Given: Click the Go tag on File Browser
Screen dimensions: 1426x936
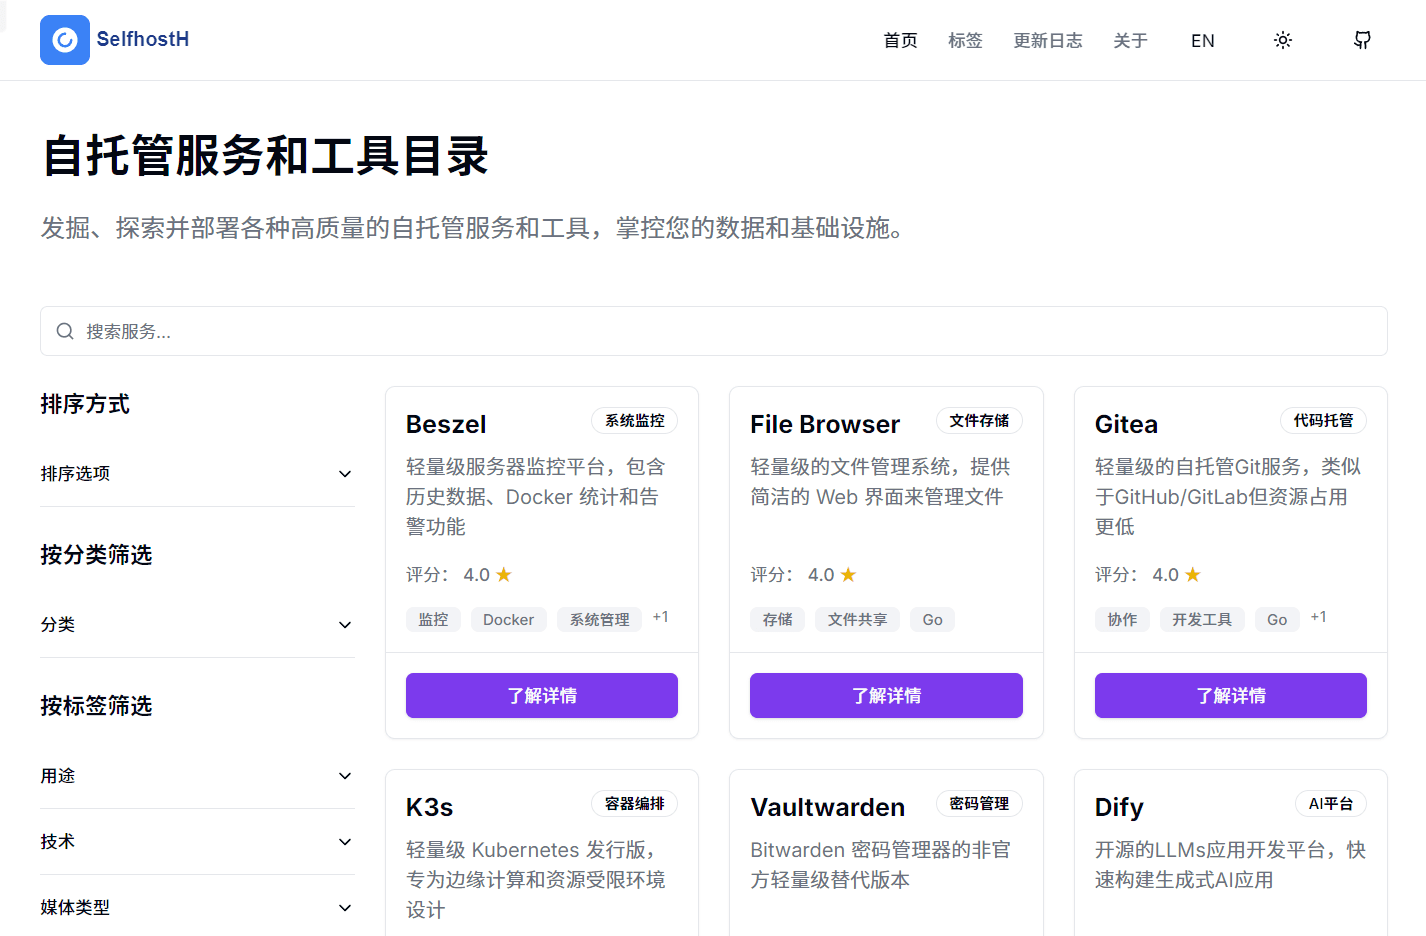Looking at the screenshot, I should pyautogui.click(x=932, y=620).
